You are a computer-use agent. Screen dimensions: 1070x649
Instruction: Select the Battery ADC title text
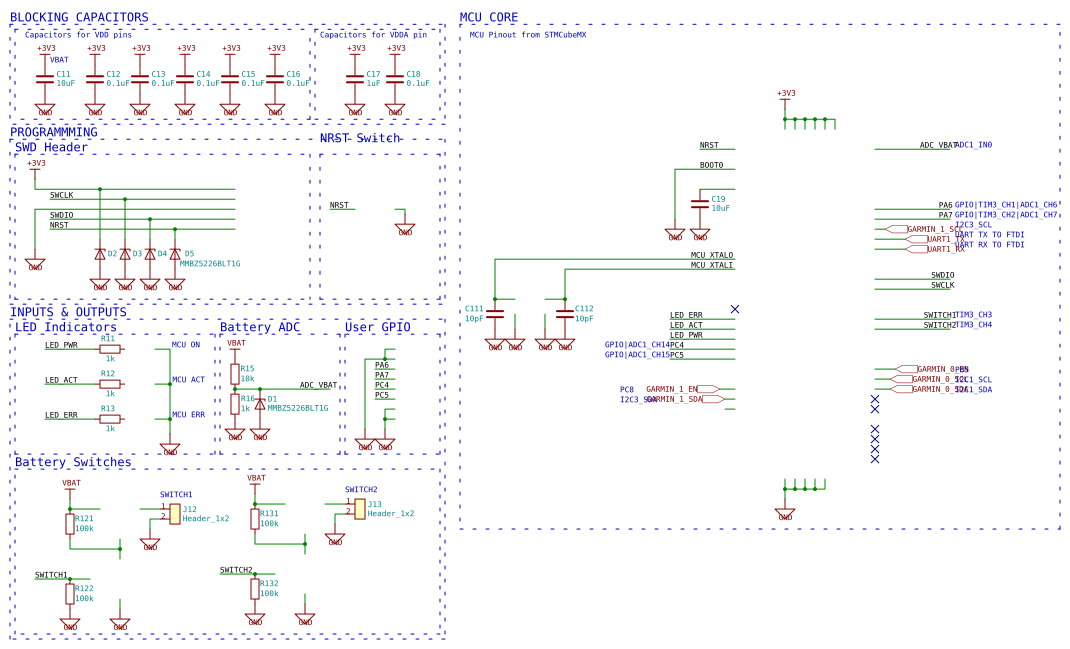260,328
